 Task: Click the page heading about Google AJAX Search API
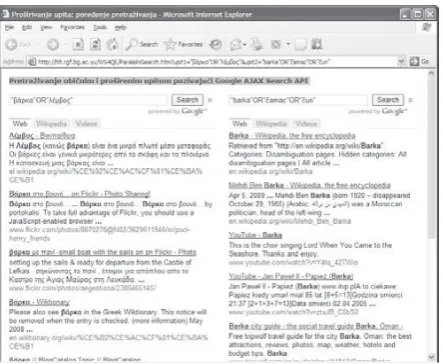click(x=159, y=81)
